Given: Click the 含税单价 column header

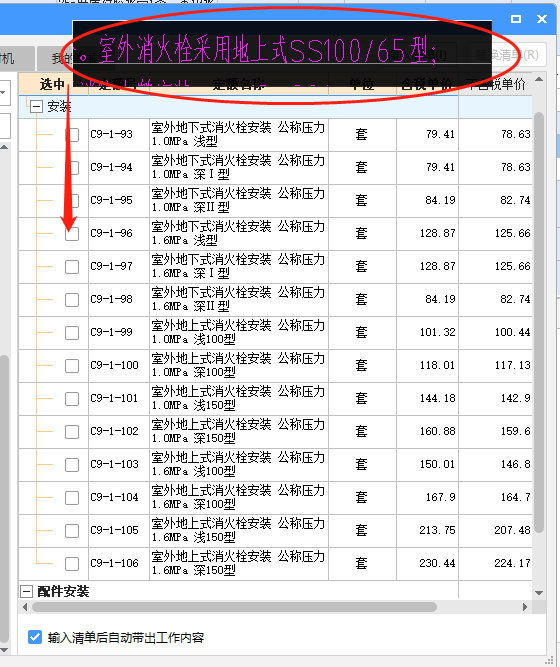Looking at the screenshot, I should tap(427, 84).
